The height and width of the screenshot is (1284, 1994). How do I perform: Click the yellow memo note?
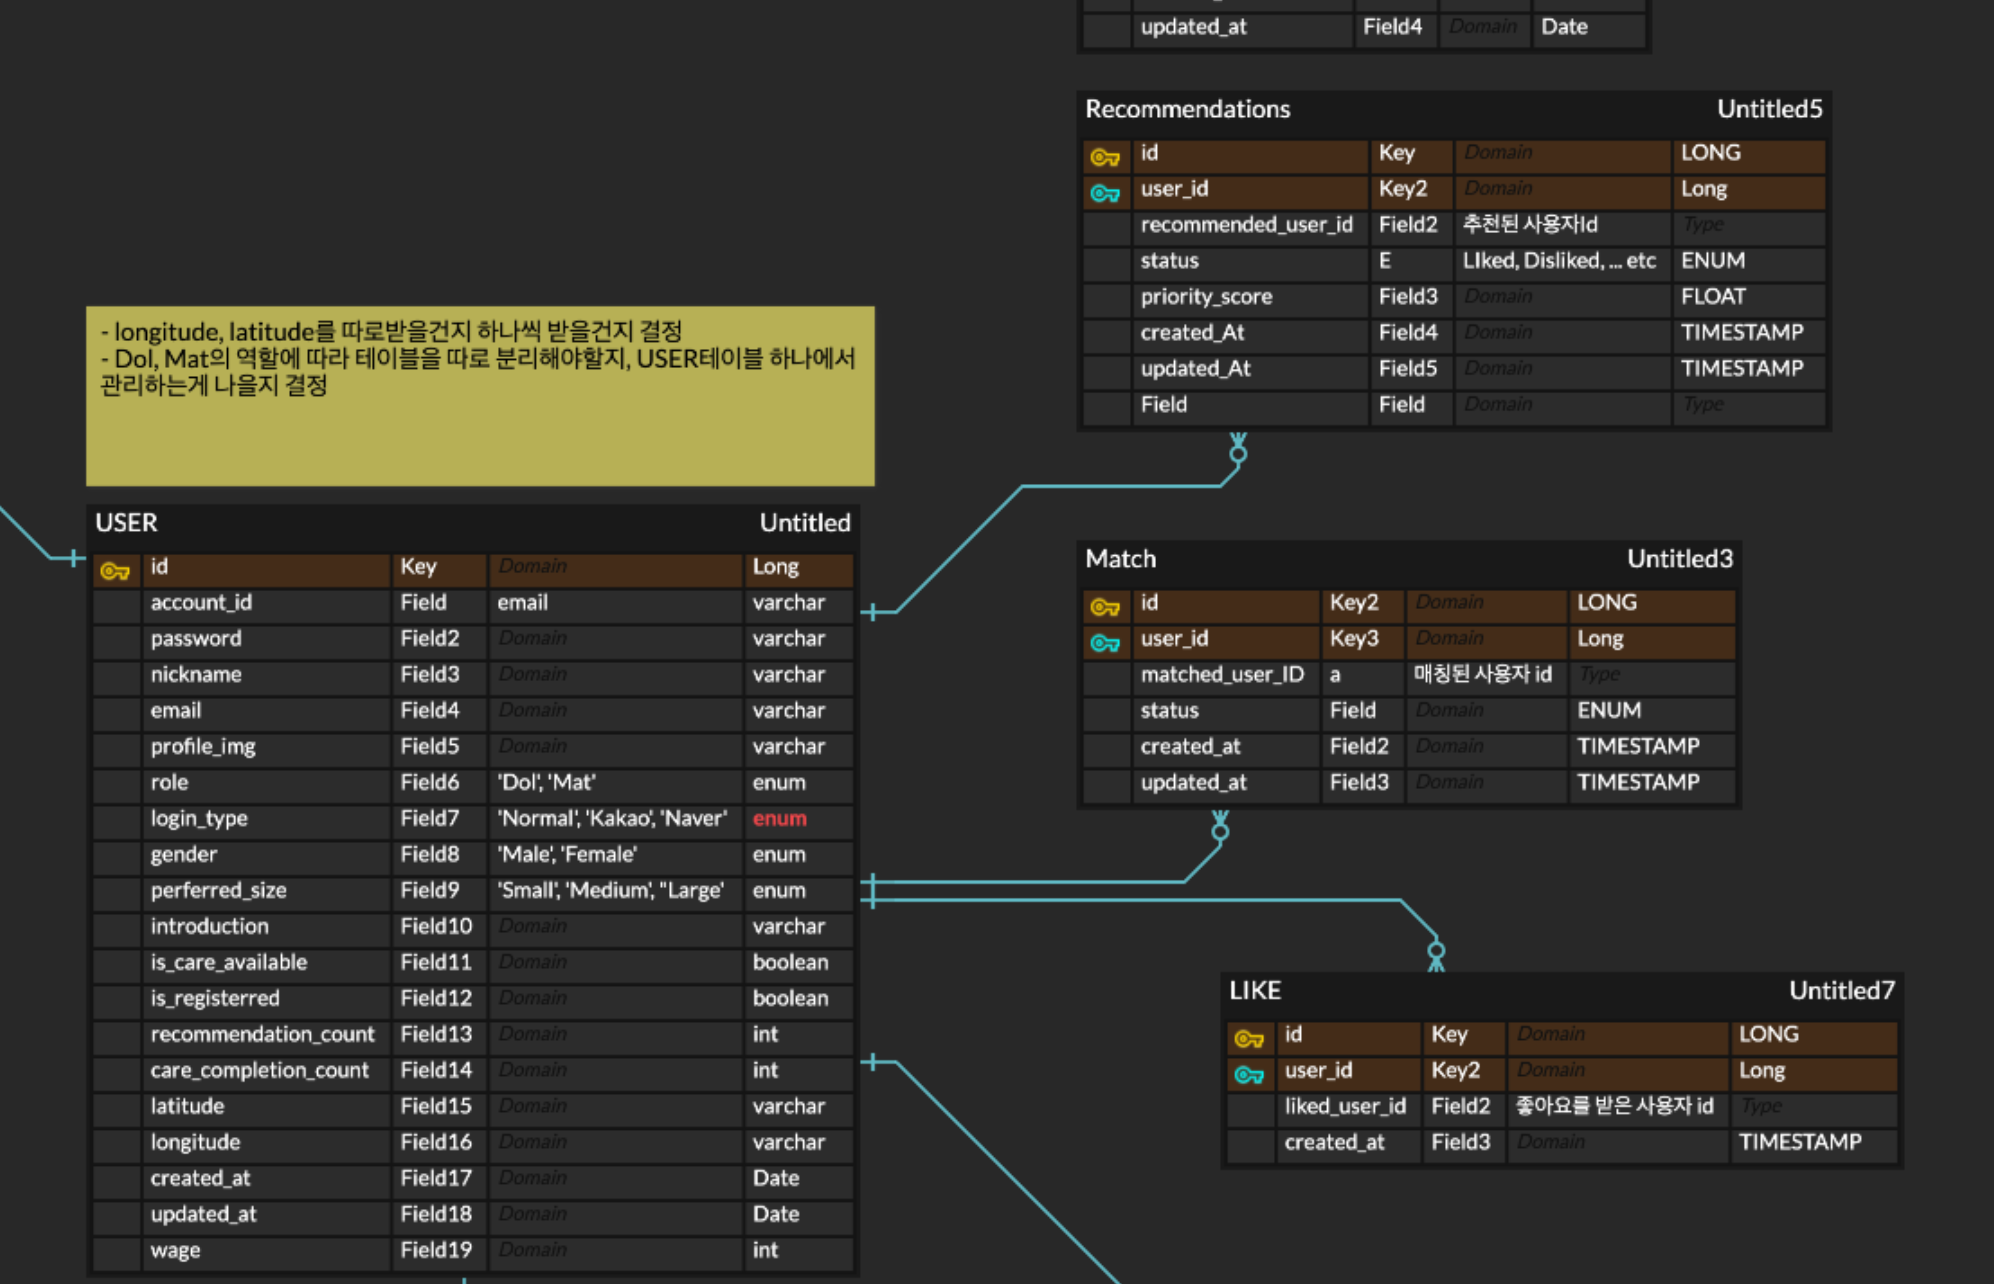click(x=480, y=397)
